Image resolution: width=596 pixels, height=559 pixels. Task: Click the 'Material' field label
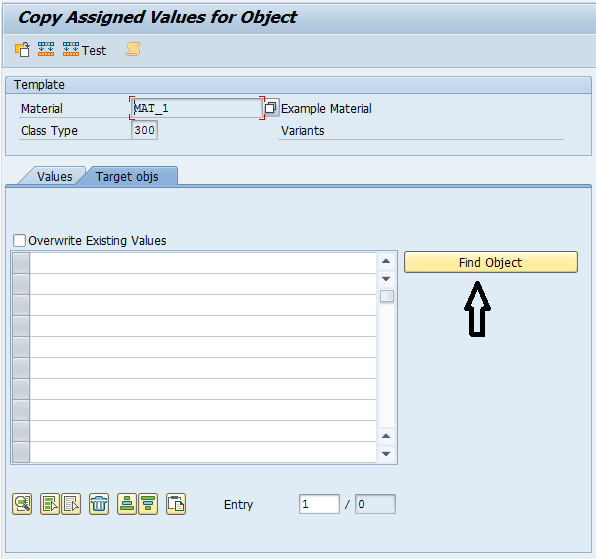(41, 109)
